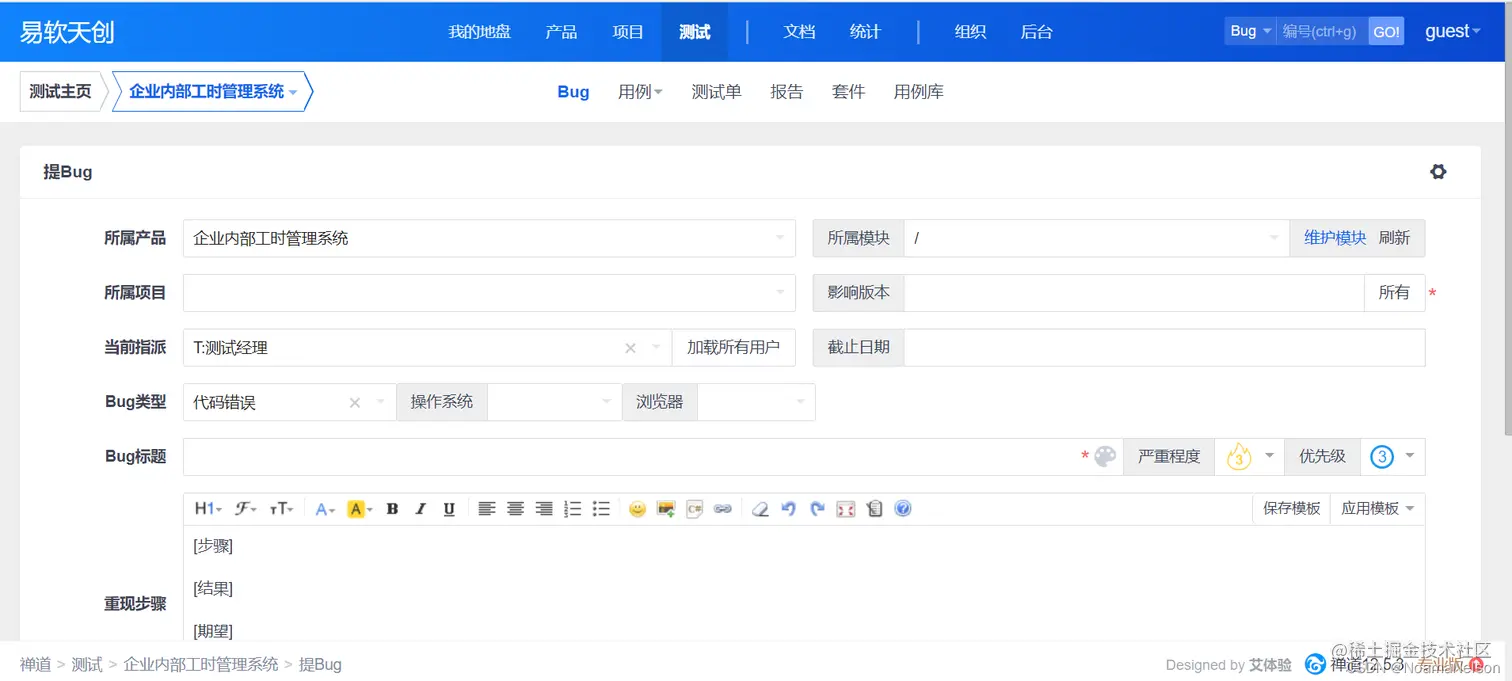Open the 产品 menu in the top bar
The image size is (1512, 681).
[x=561, y=31]
